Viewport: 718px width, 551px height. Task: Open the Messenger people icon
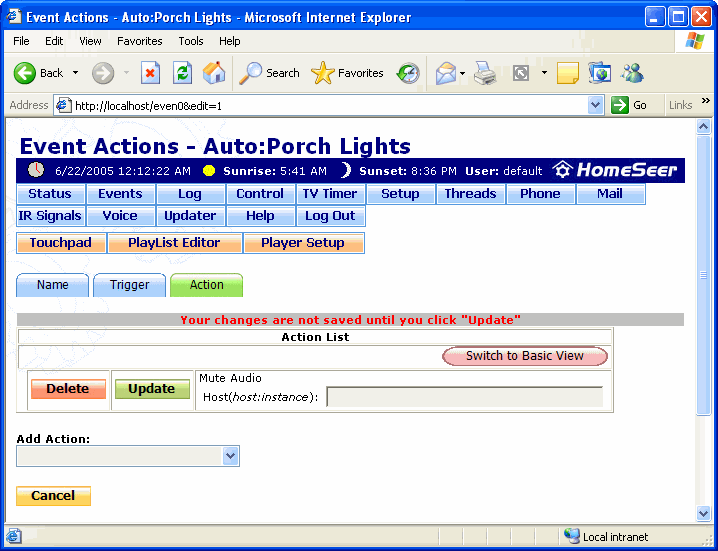(632, 73)
